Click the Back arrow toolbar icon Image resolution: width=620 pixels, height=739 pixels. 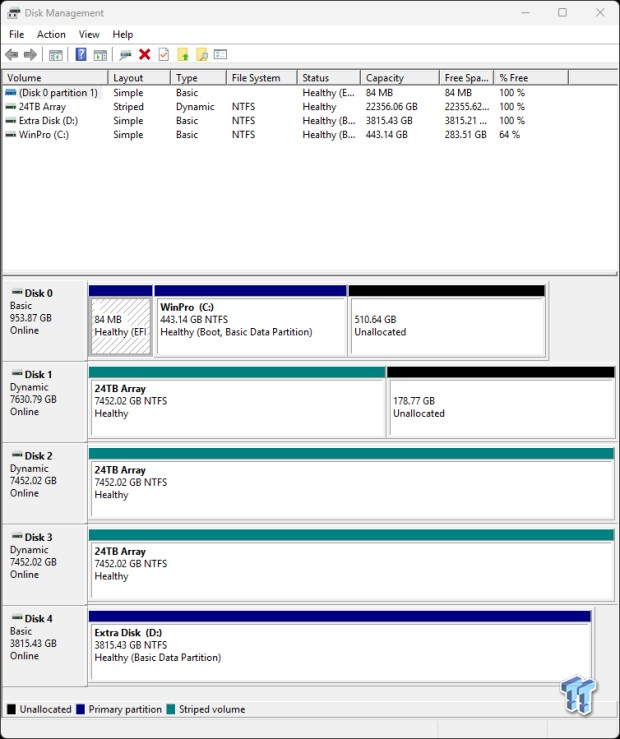tap(12, 55)
